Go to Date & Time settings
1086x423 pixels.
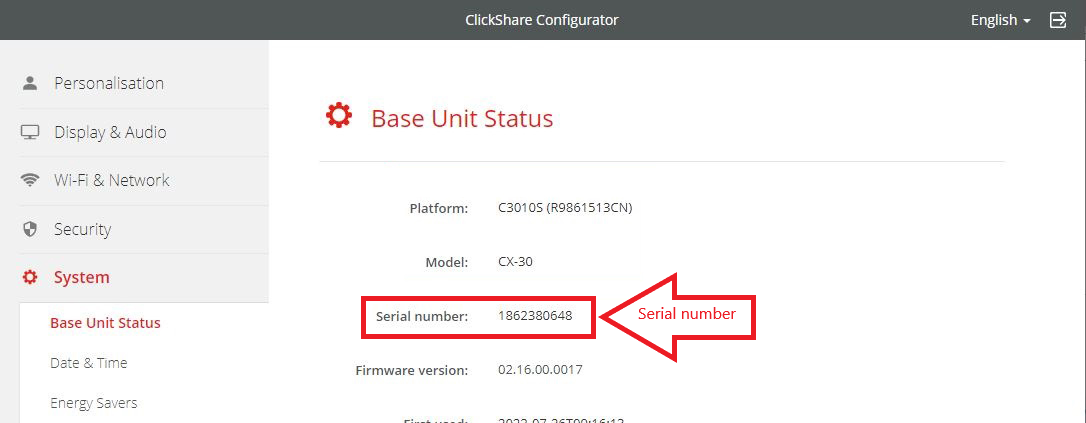[x=89, y=363]
